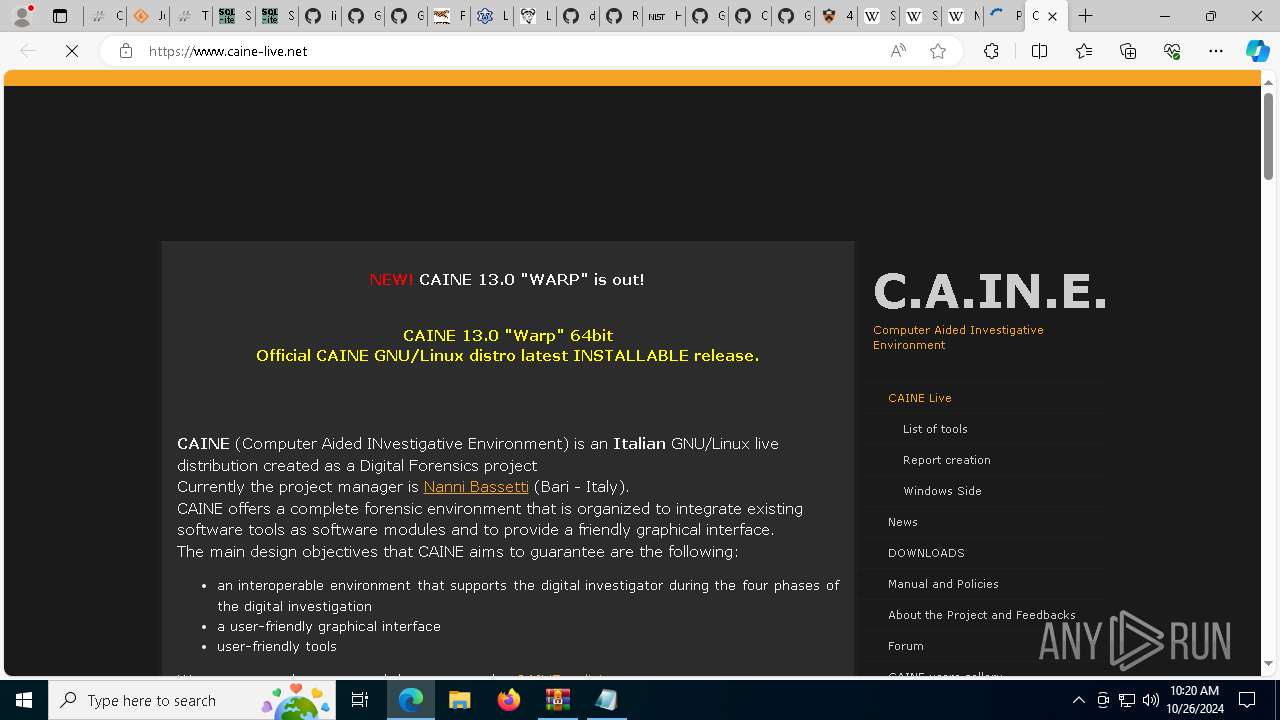Open Firefox from the taskbar
This screenshot has width=1280, height=720.
[509, 700]
